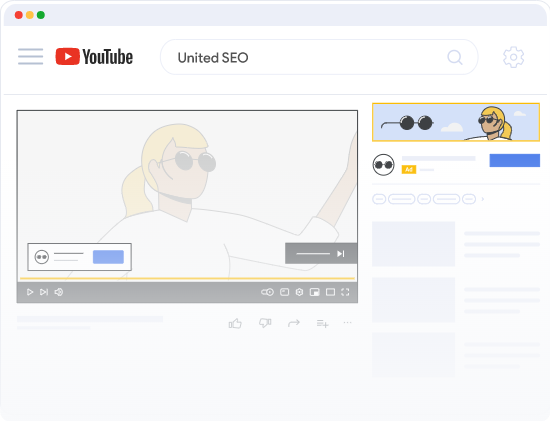Click the search magnifier icon
The image size is (550, 421).
click(x=455, y=57)
